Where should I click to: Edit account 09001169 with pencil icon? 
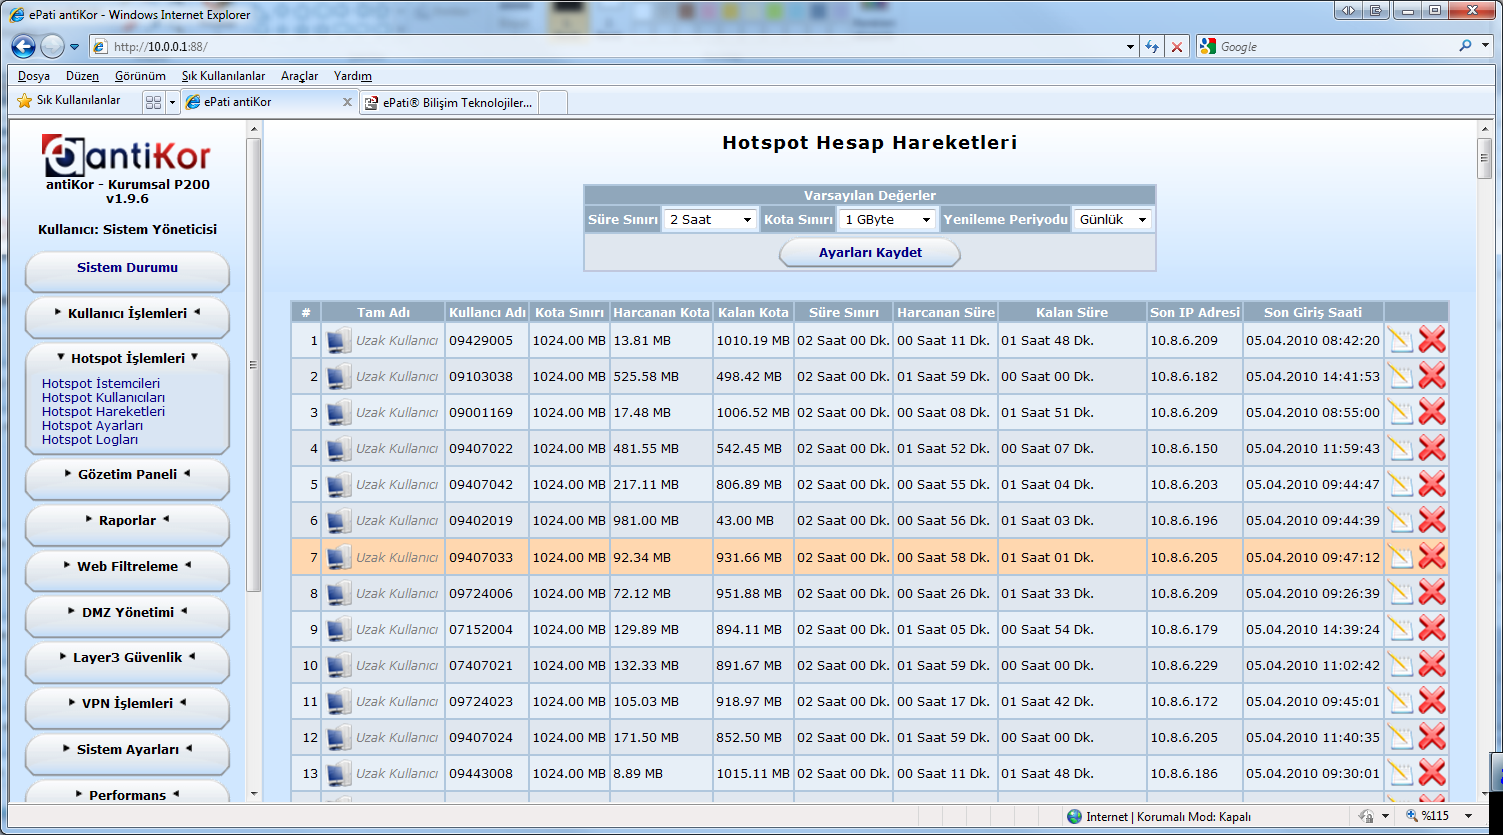coord(1400,412)
